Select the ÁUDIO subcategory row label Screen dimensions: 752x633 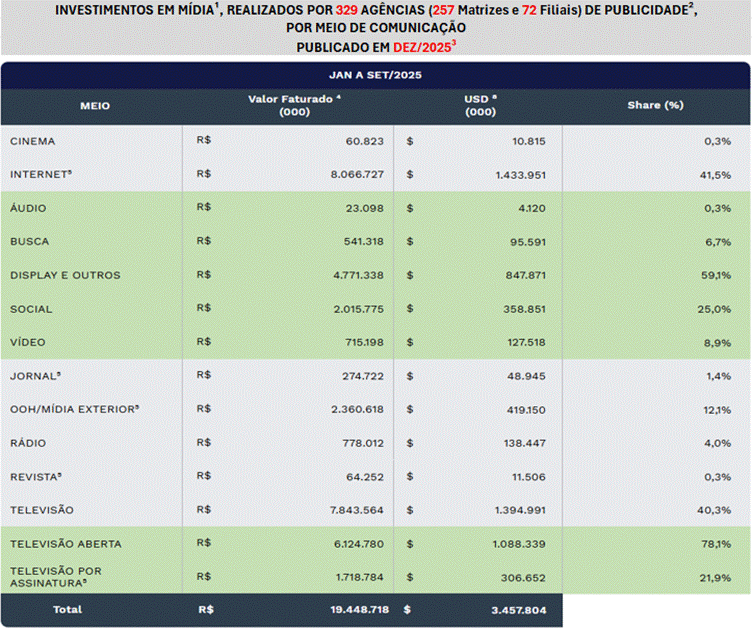pyautogui.click(x=28, y=208)
